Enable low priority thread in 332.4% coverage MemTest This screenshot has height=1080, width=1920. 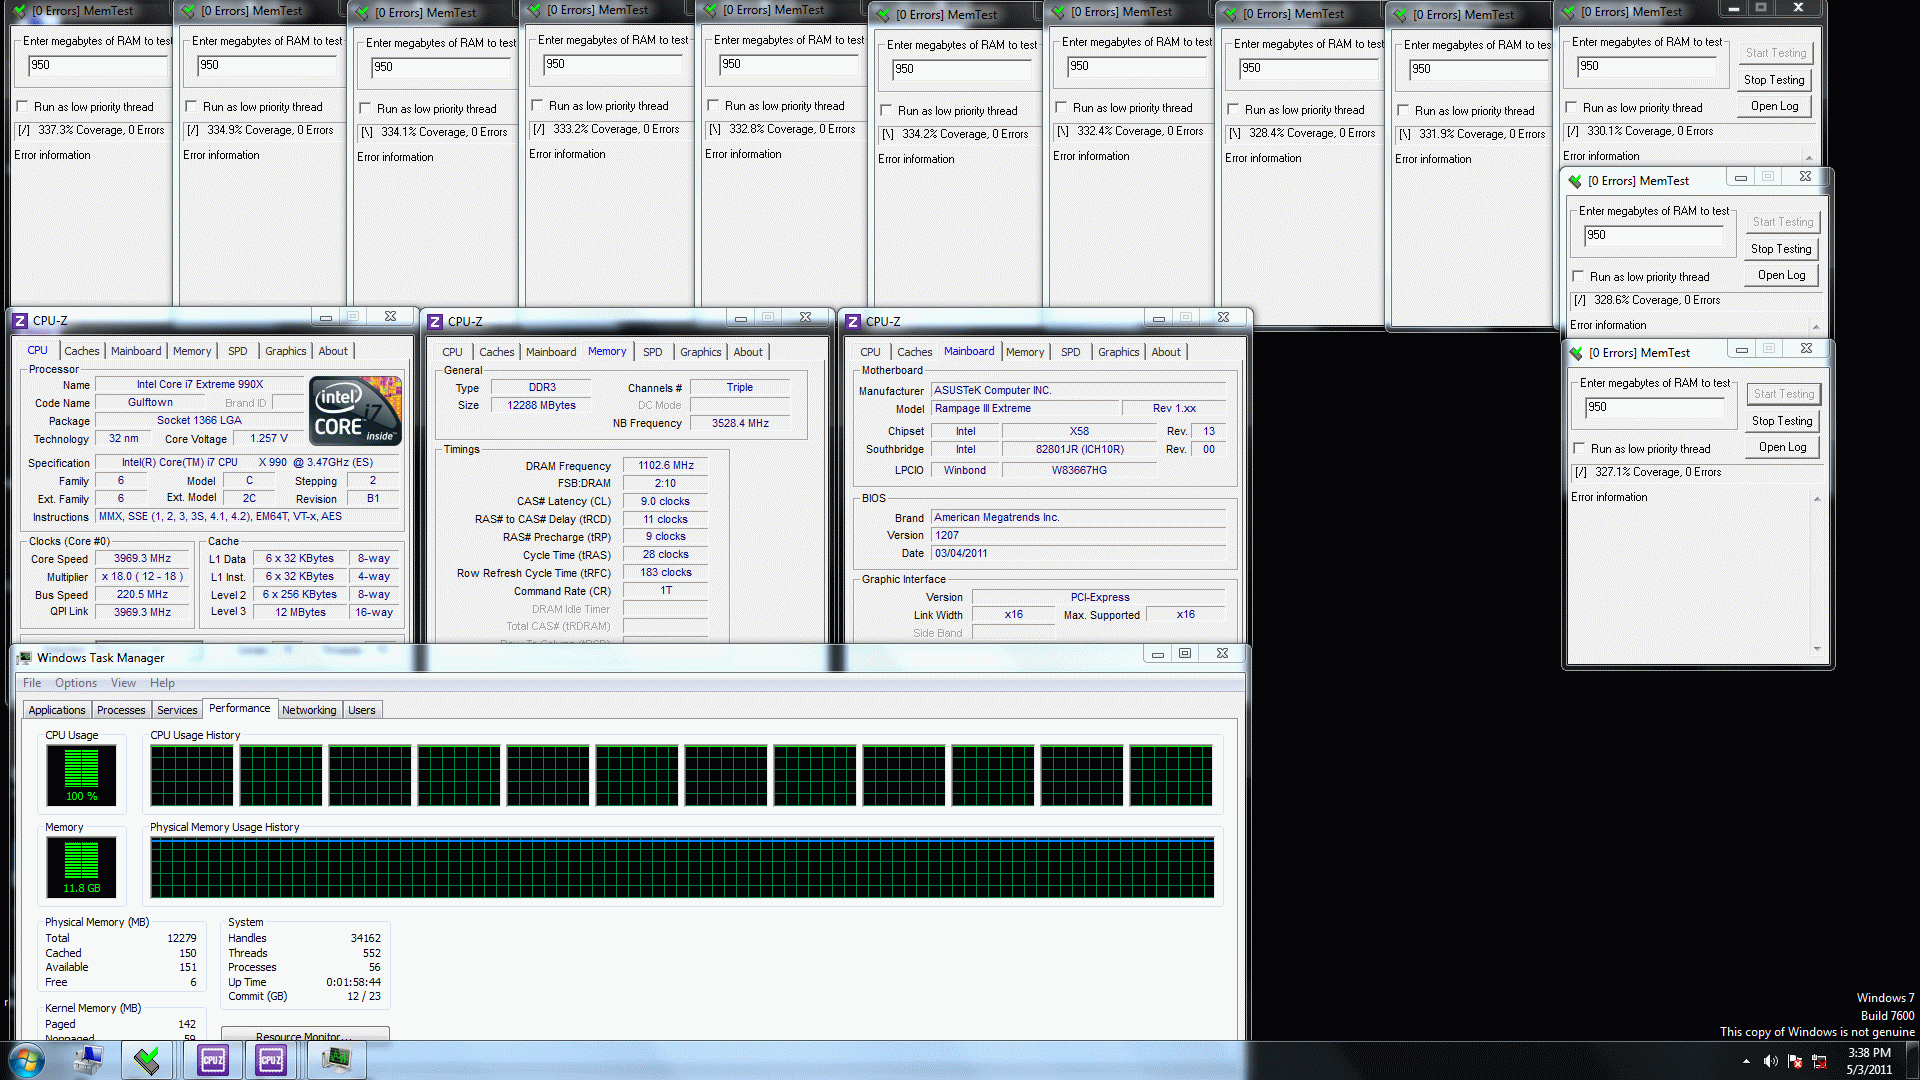click(1061, 108)
